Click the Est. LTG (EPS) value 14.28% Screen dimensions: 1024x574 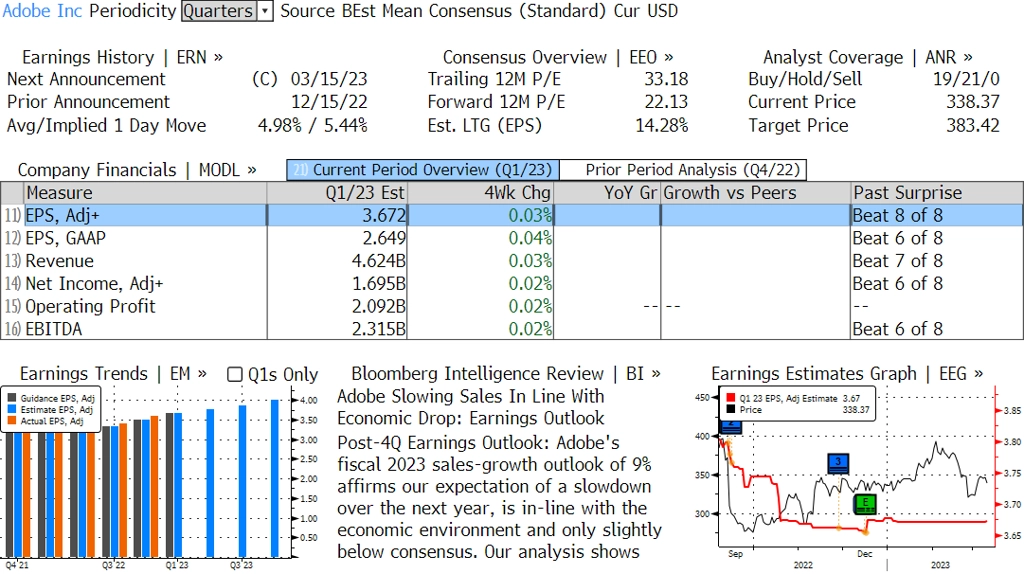662,125
